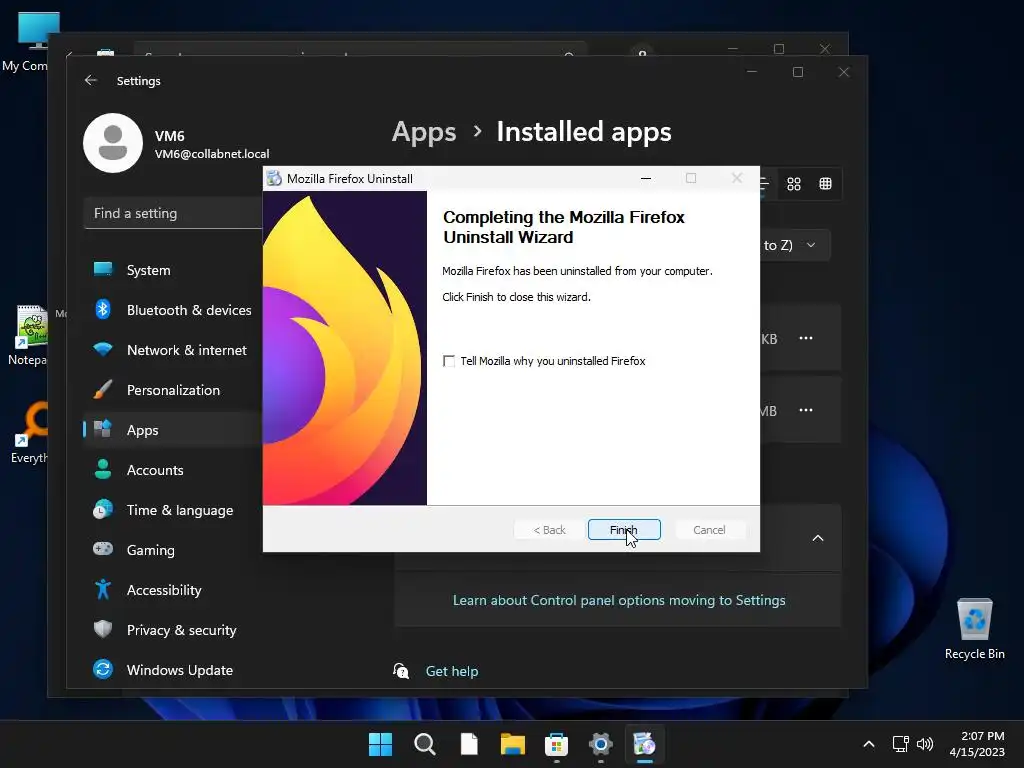
Task: Click the Get help headset icon
Action: click(401, 671)
